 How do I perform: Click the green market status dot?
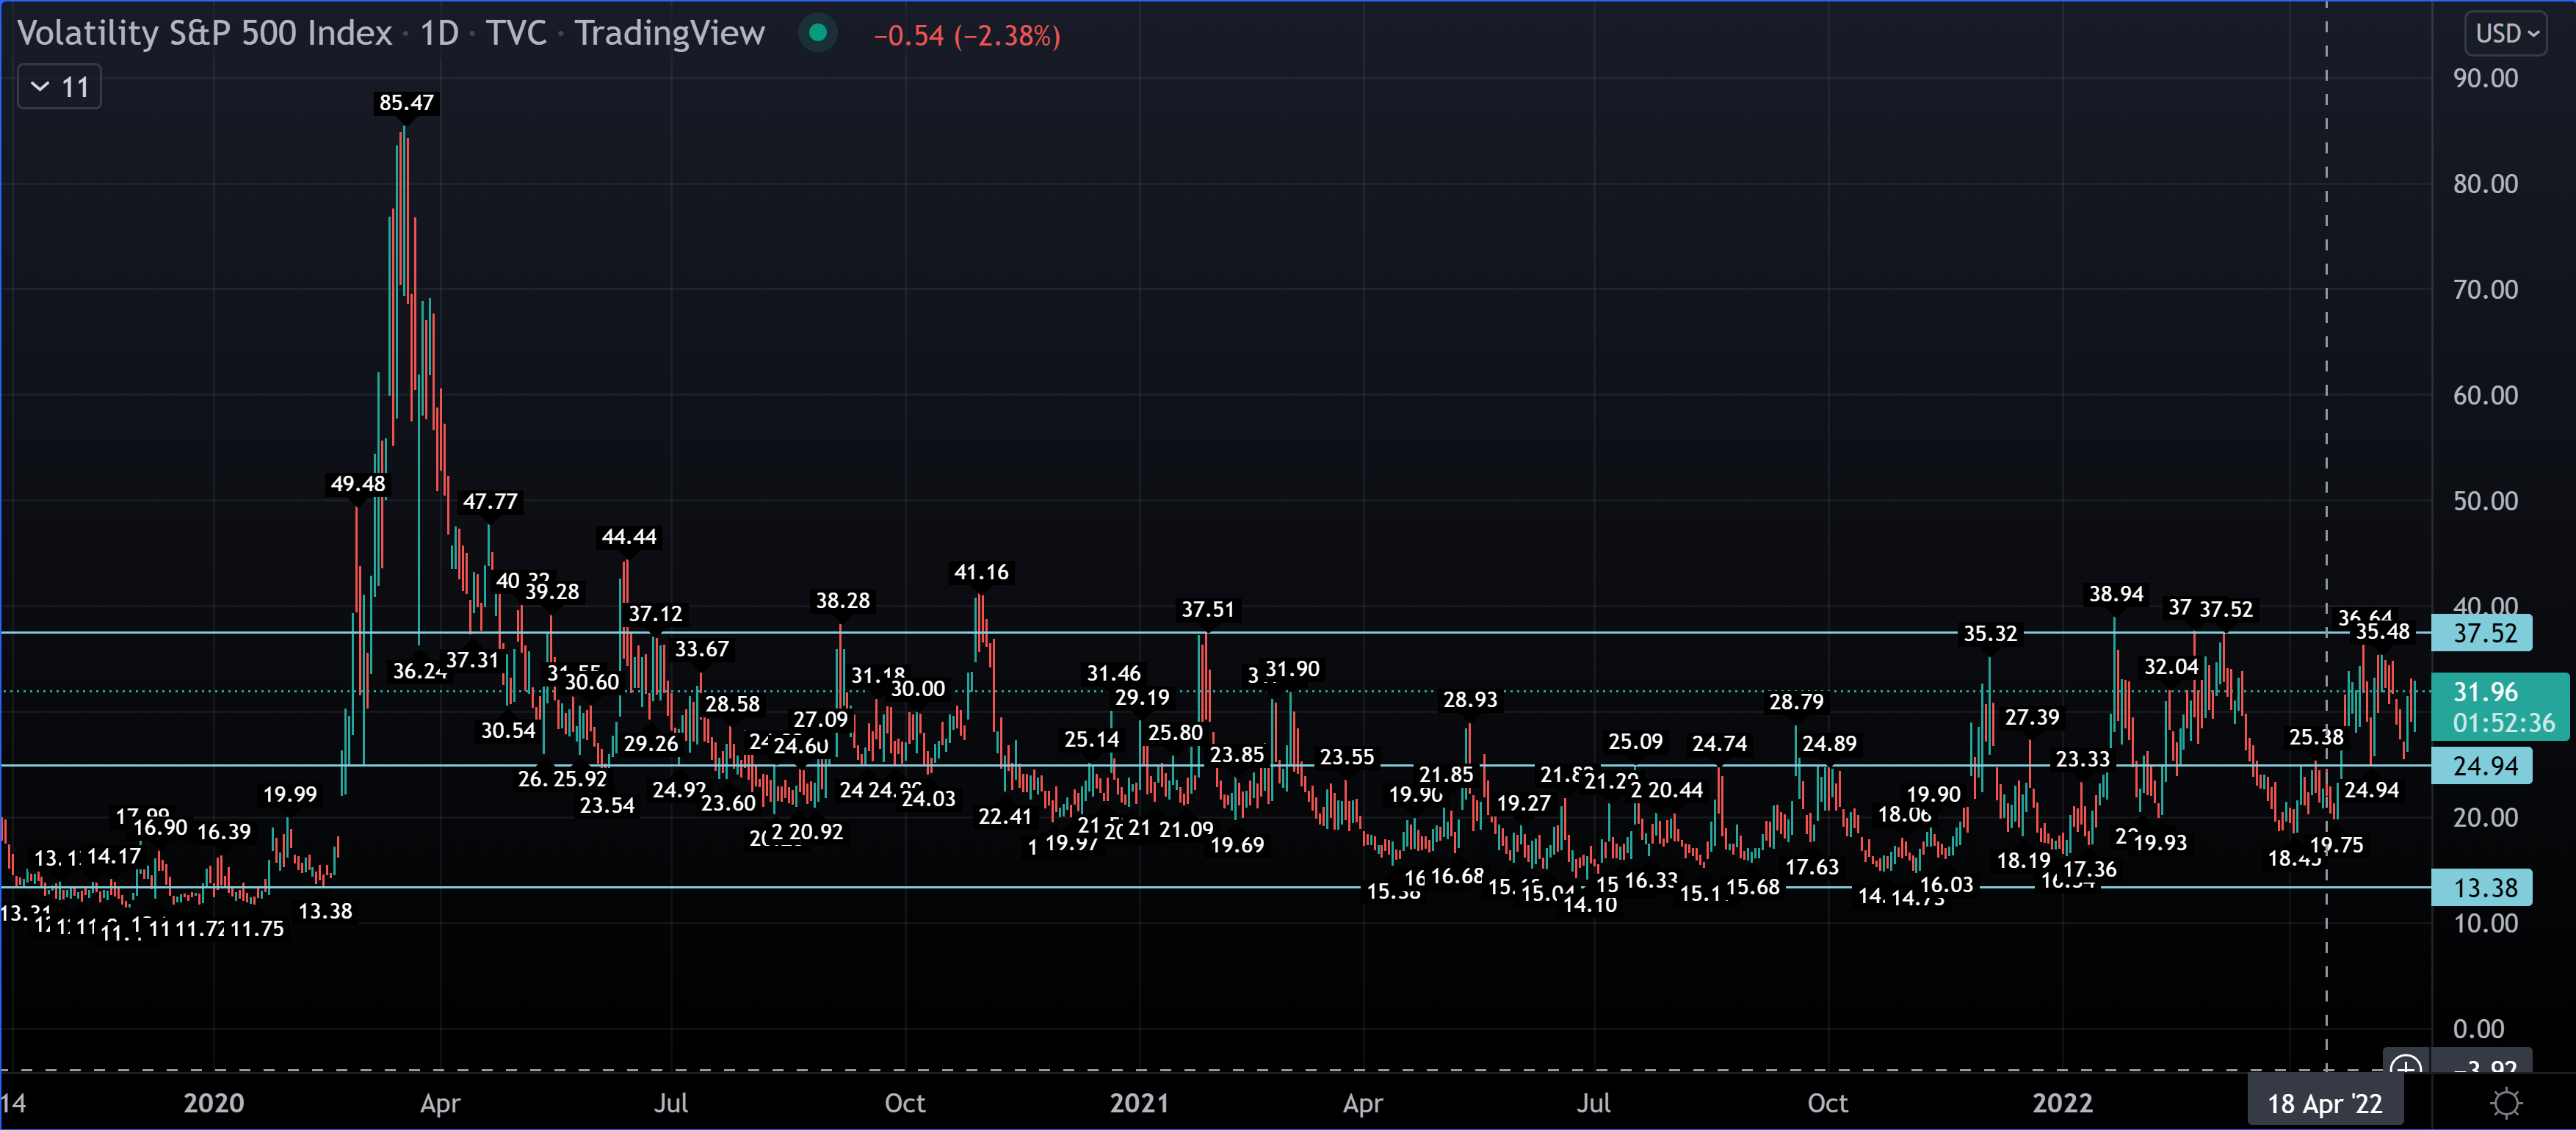click(x=817, y=33)
